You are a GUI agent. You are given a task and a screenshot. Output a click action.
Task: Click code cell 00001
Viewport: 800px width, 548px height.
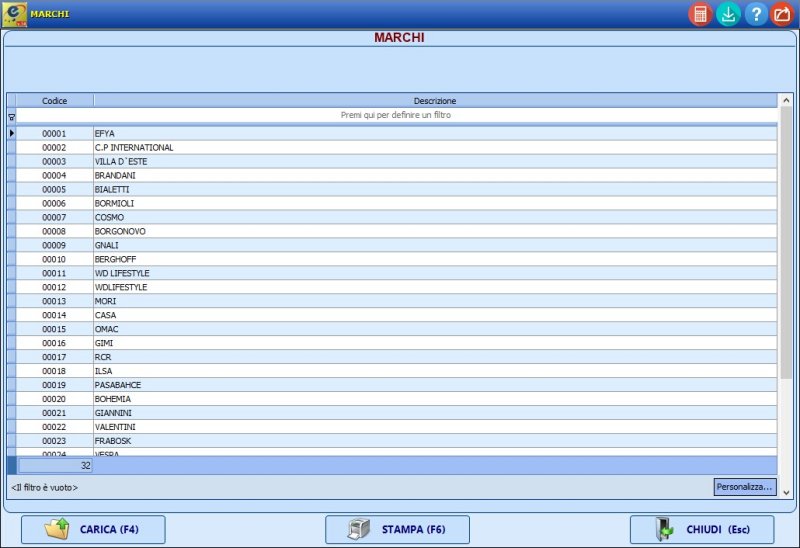tap(55, 133)
